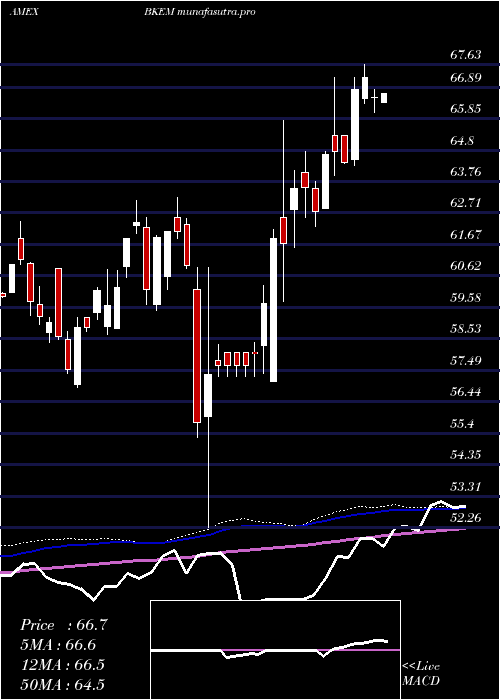500x700 pixels.
Task: Select the 63.76 price axis label
Action: point(466,171)
